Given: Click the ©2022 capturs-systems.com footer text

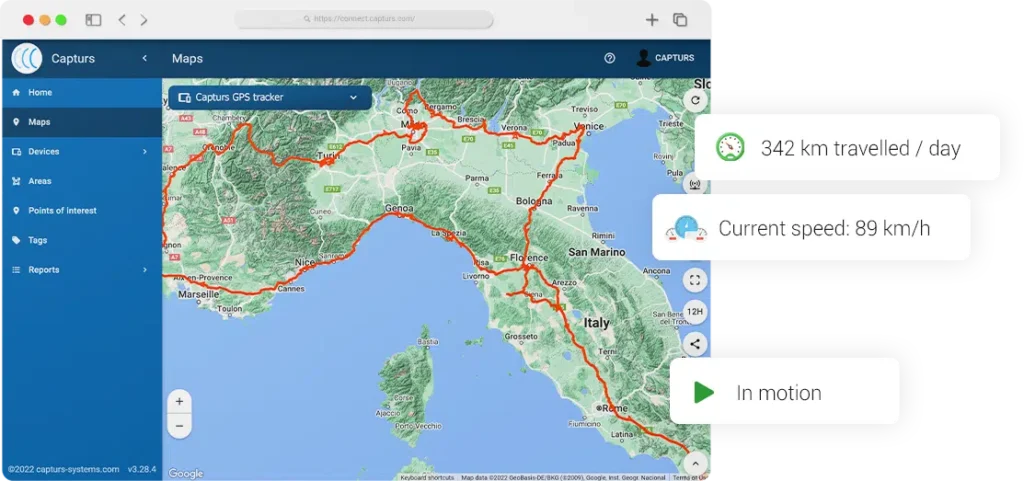Looking at the screenshot, I should (x=63, y=469).
